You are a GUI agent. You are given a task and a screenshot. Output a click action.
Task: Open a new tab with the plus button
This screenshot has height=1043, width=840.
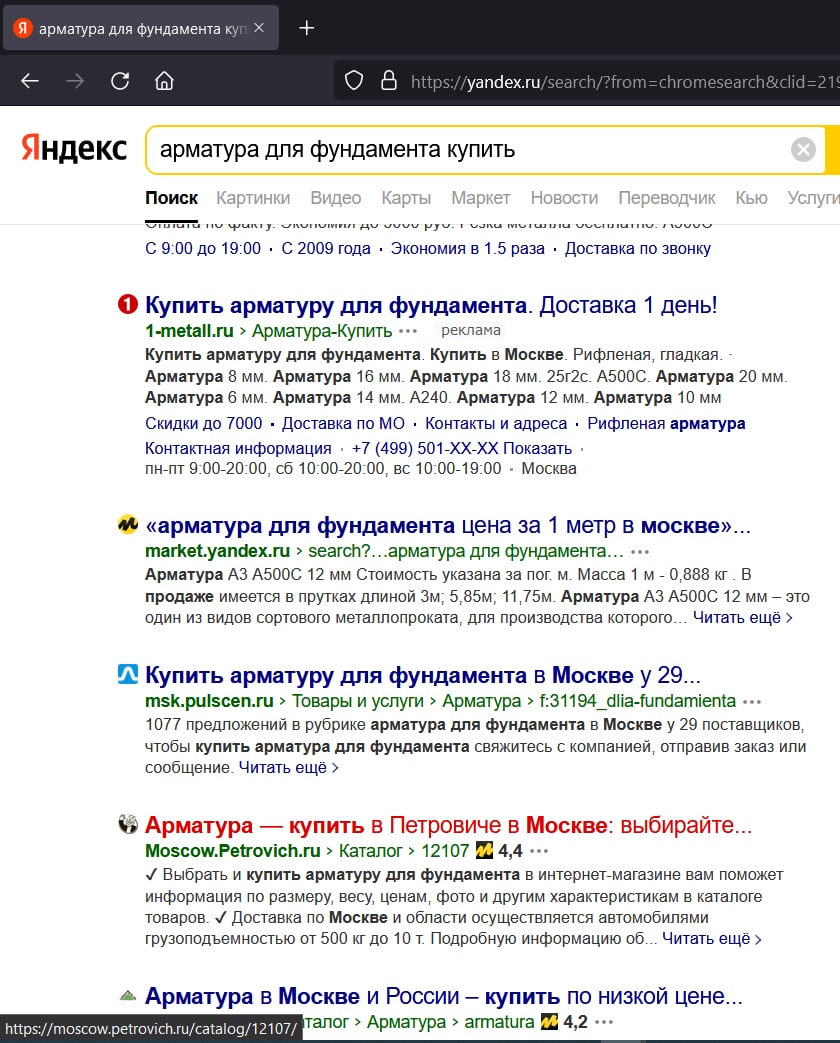pyautogui.click(x=307, y=28)
